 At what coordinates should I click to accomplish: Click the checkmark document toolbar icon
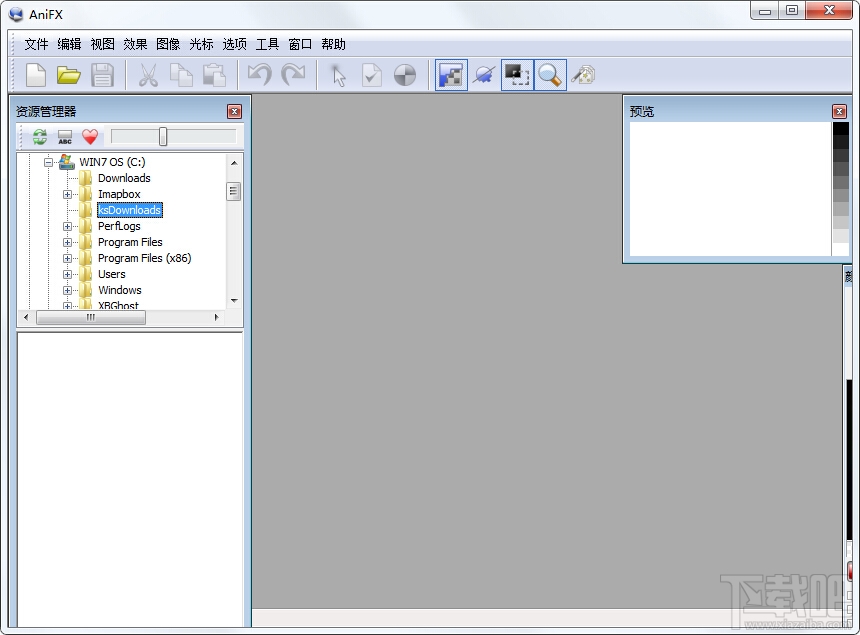click(372, 75)
